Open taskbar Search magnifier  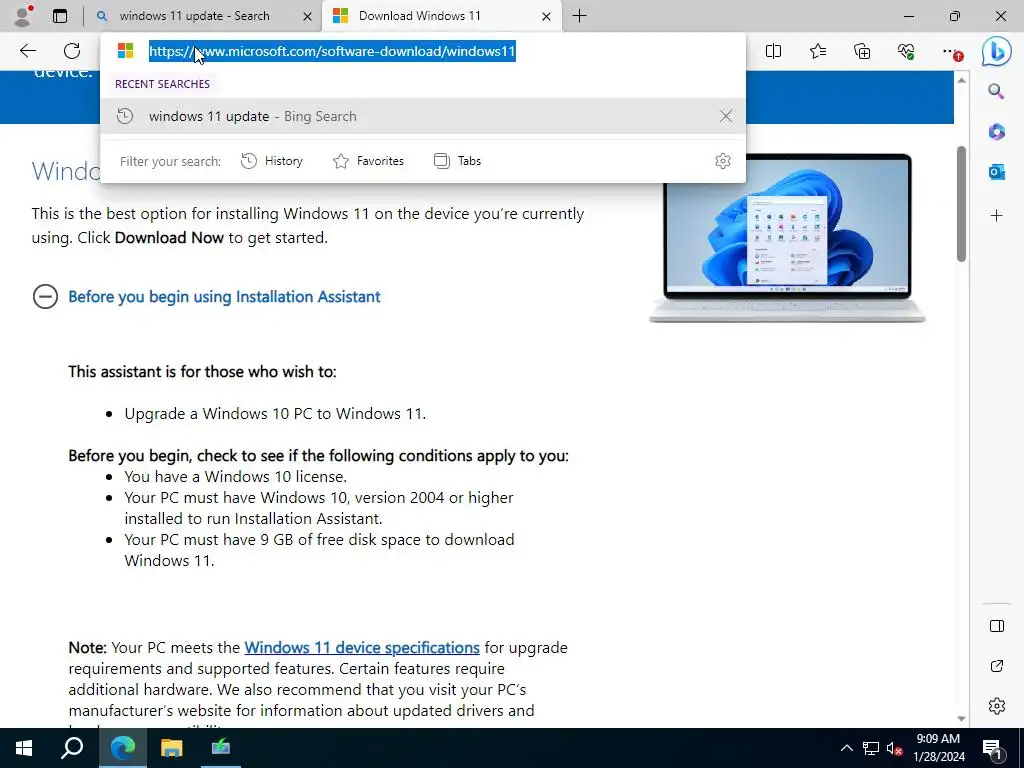click(x=72, y=748)
